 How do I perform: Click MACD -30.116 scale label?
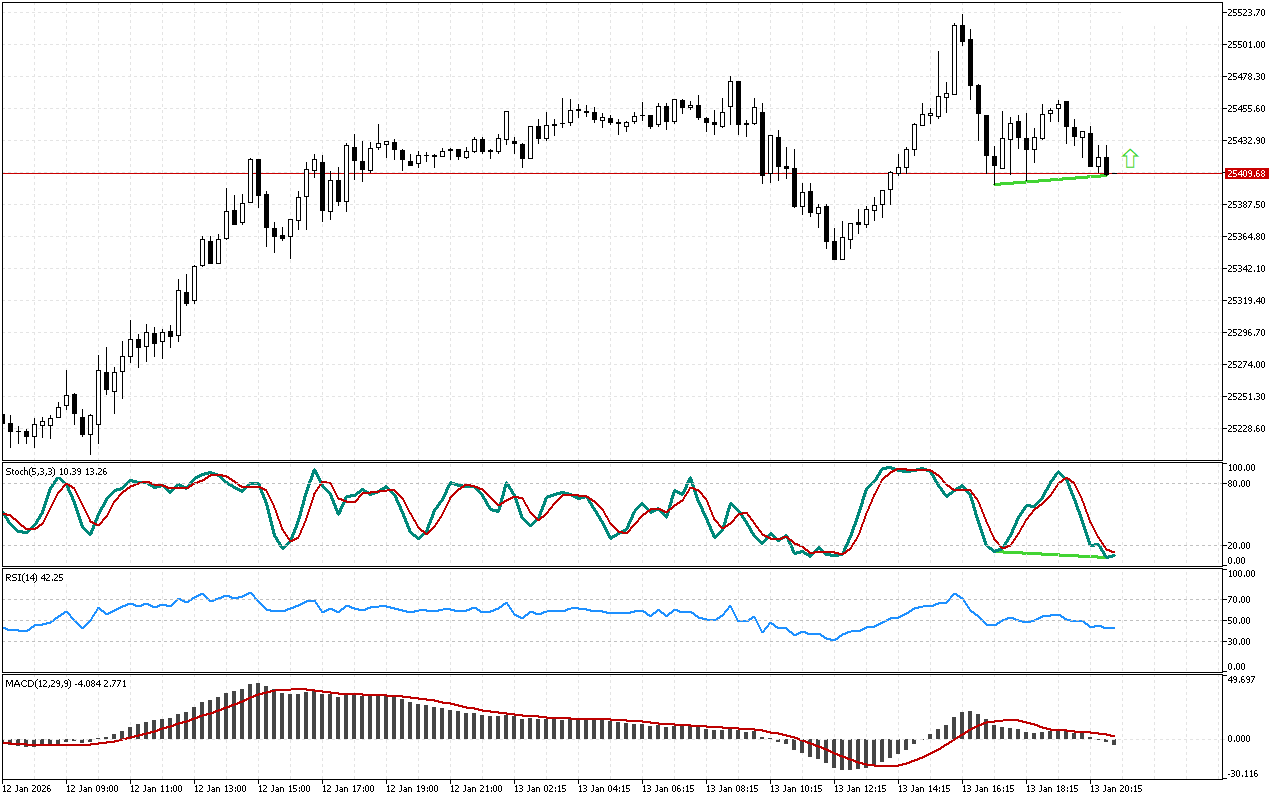click(x=1243, y=773)
